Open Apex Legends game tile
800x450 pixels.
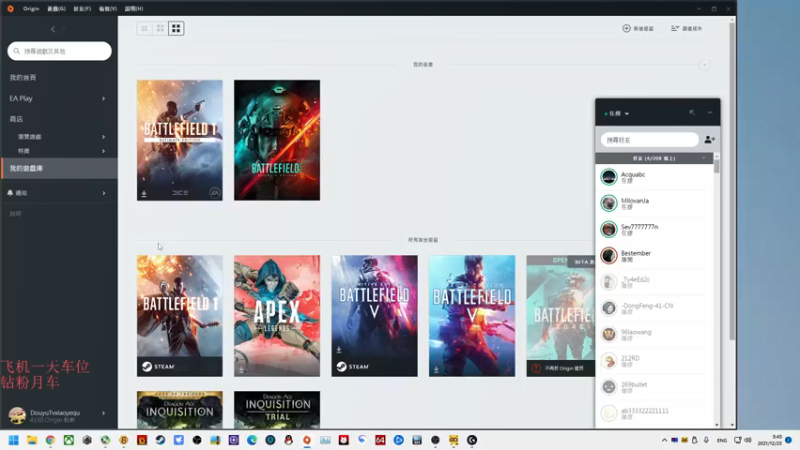pos(277,316)
